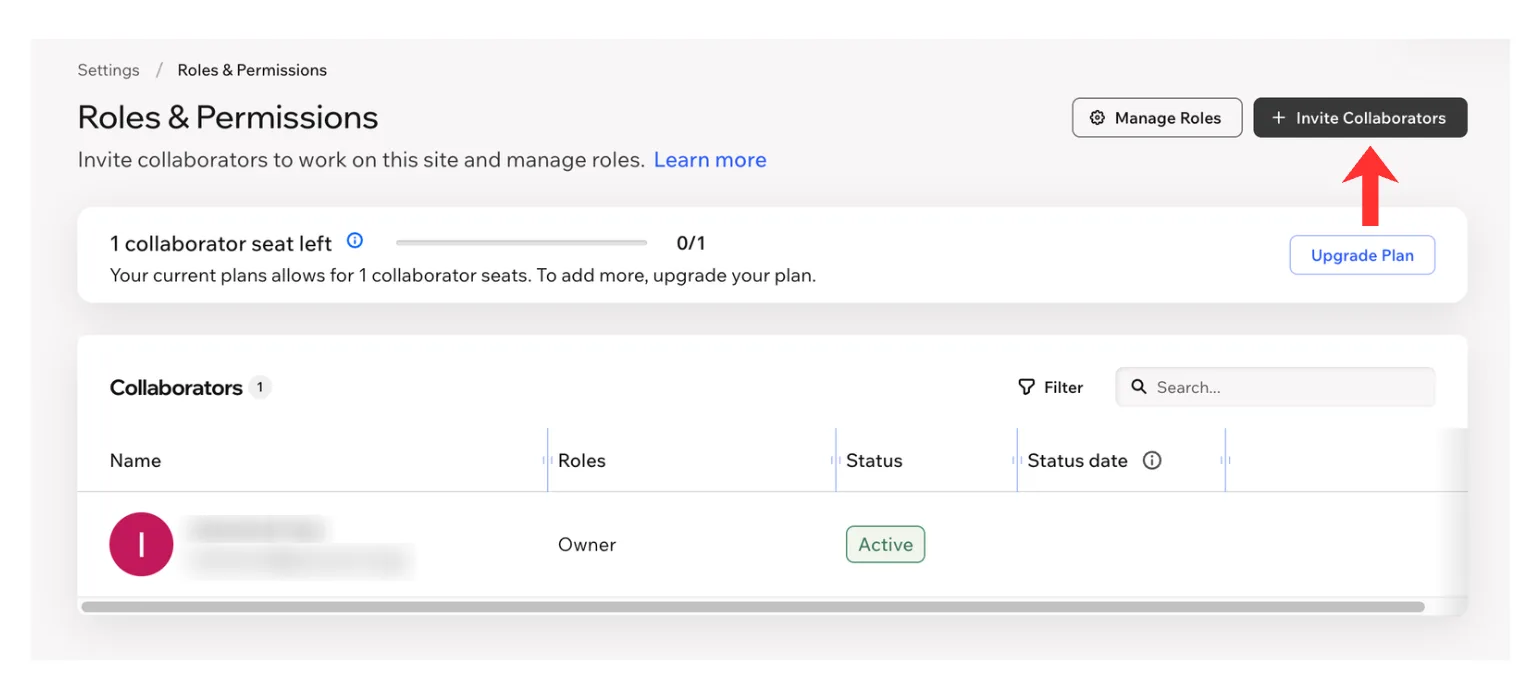Click into the Search collaborators field
Screen dimensions: 1536x698
1275,387
